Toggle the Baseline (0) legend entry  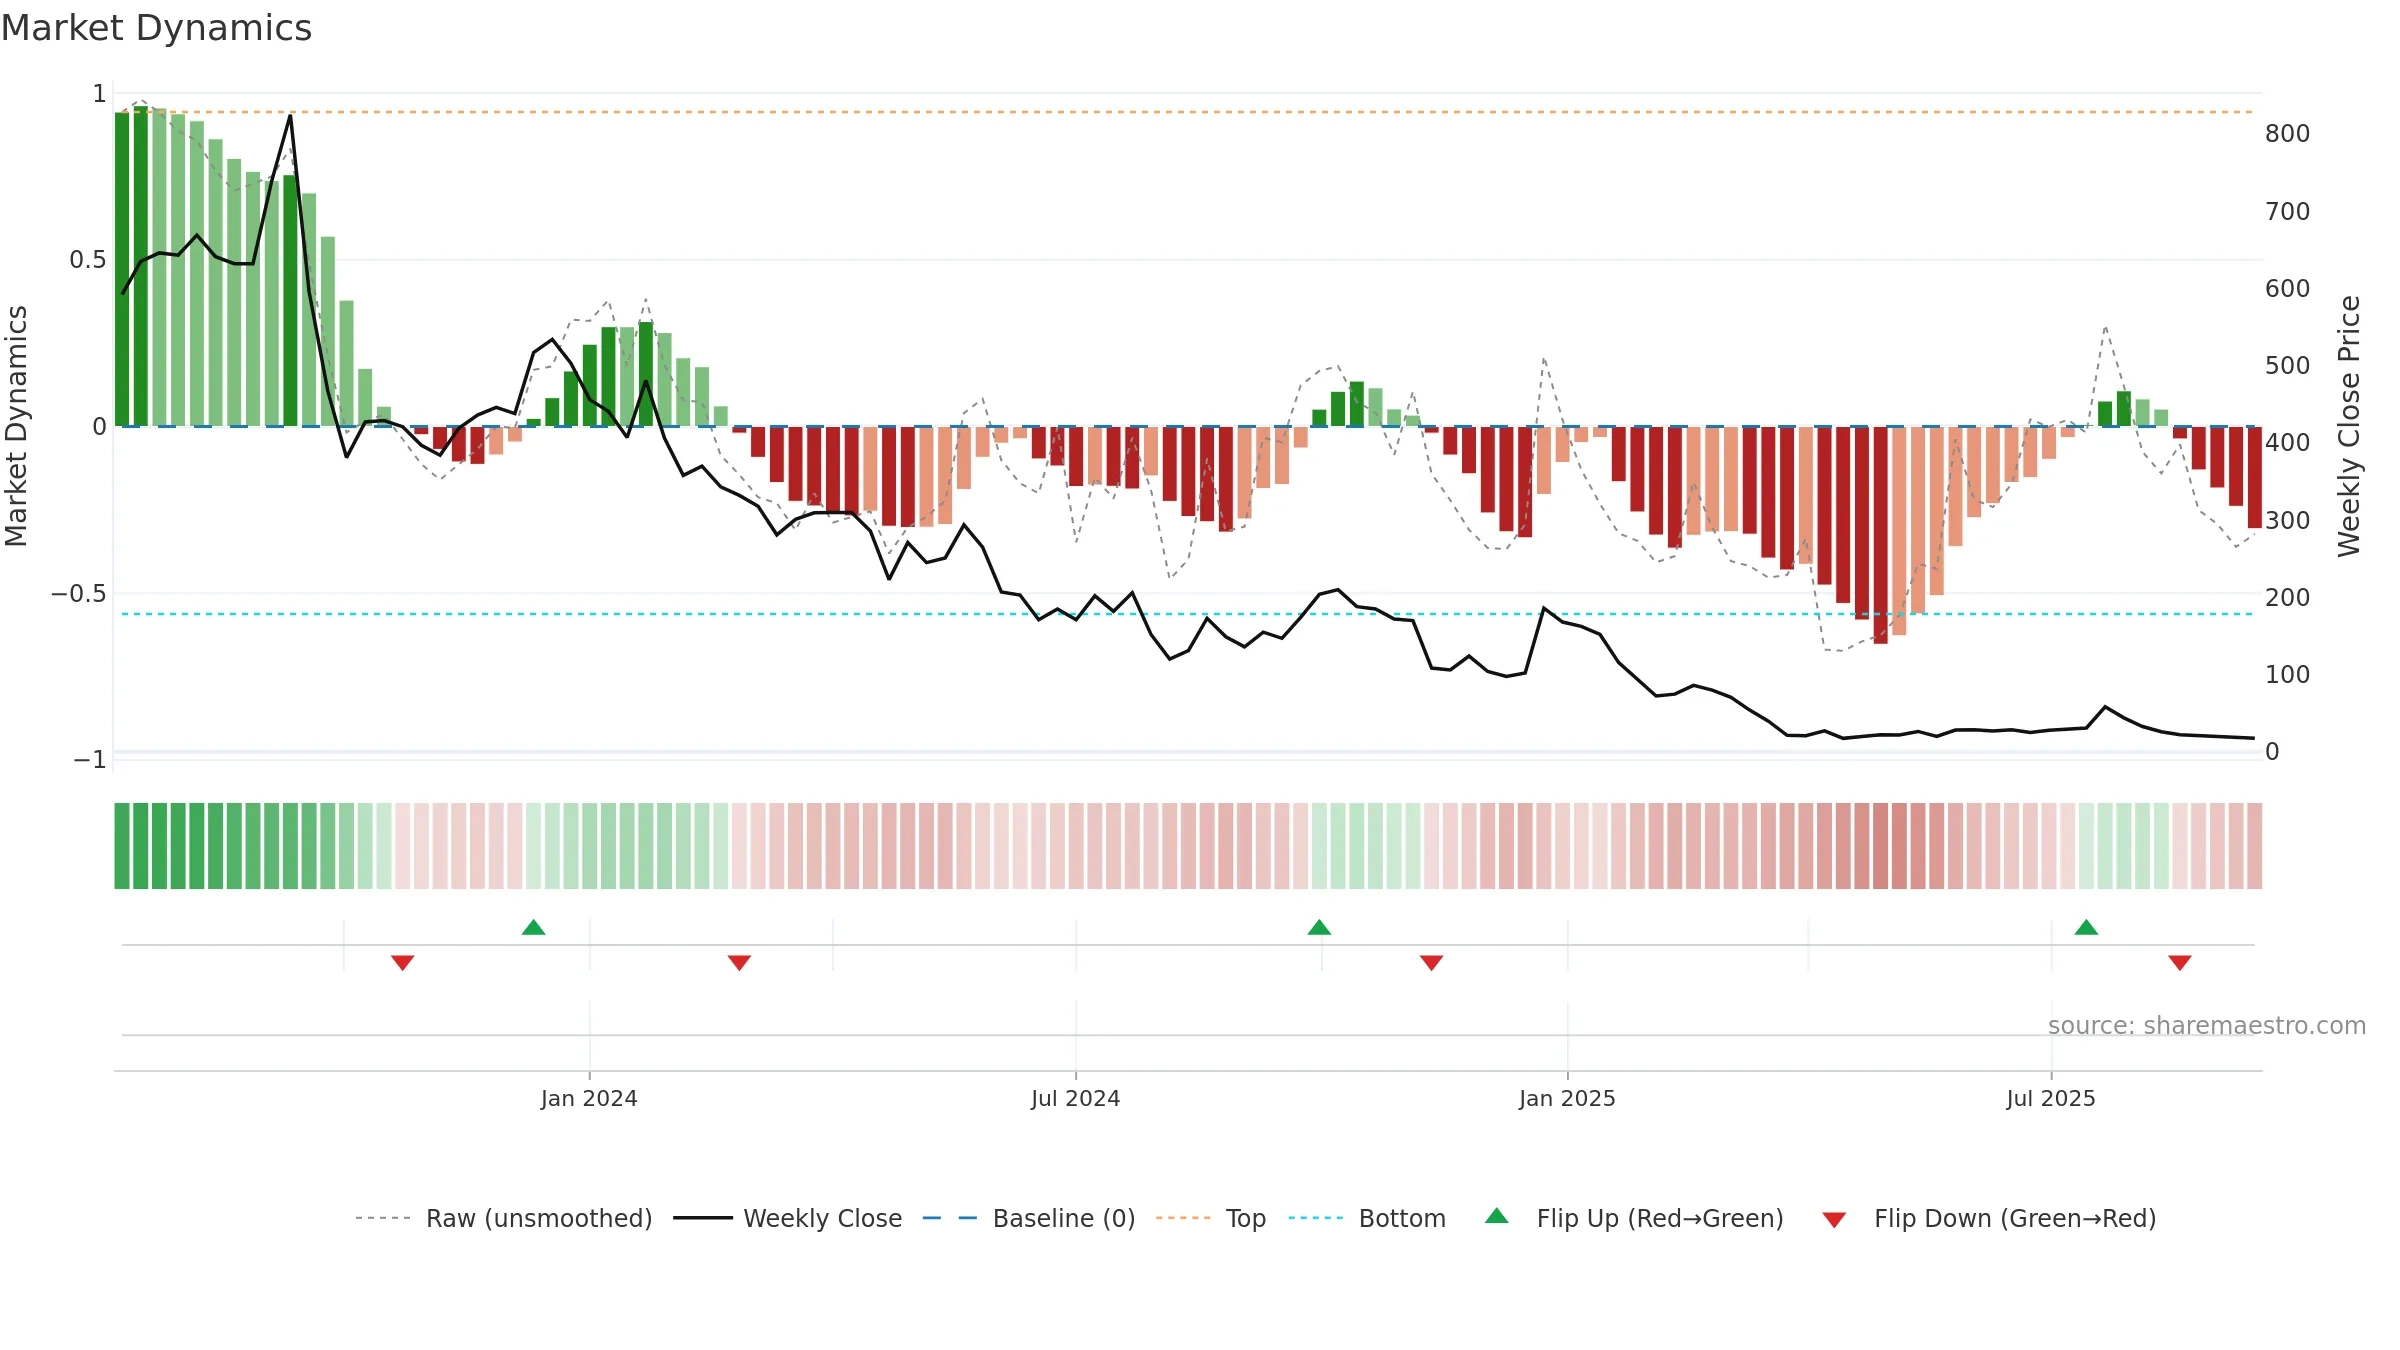click(x=1028, y=1218)
